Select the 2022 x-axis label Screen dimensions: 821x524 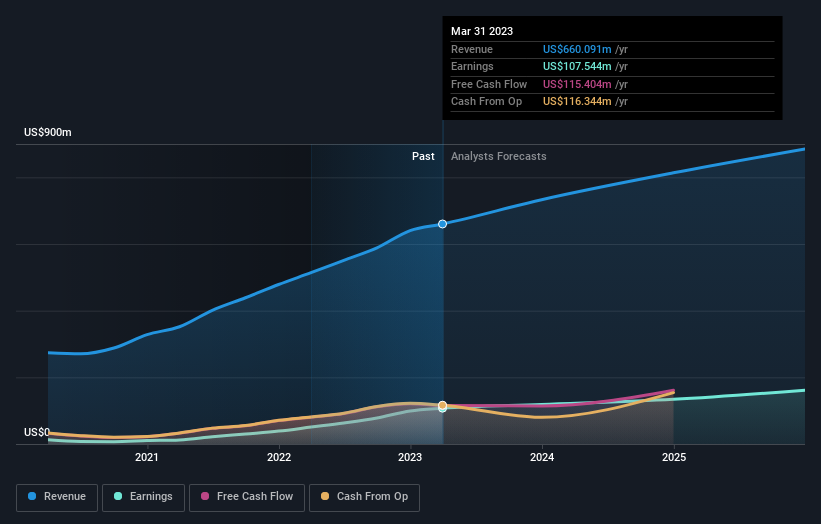click(279, 457)
